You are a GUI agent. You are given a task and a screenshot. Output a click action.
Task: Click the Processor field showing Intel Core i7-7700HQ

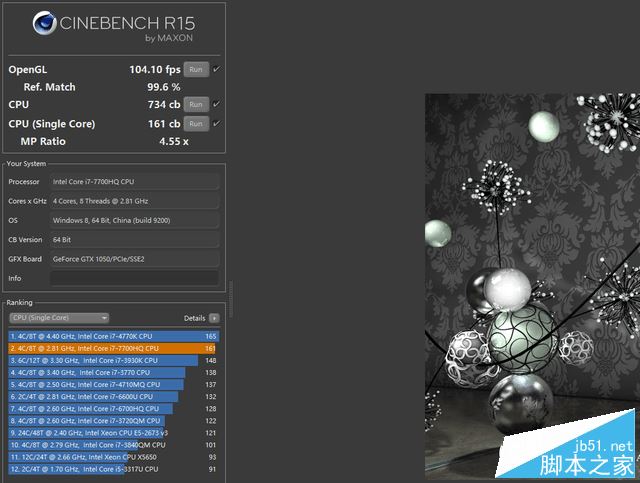(134, 182)
